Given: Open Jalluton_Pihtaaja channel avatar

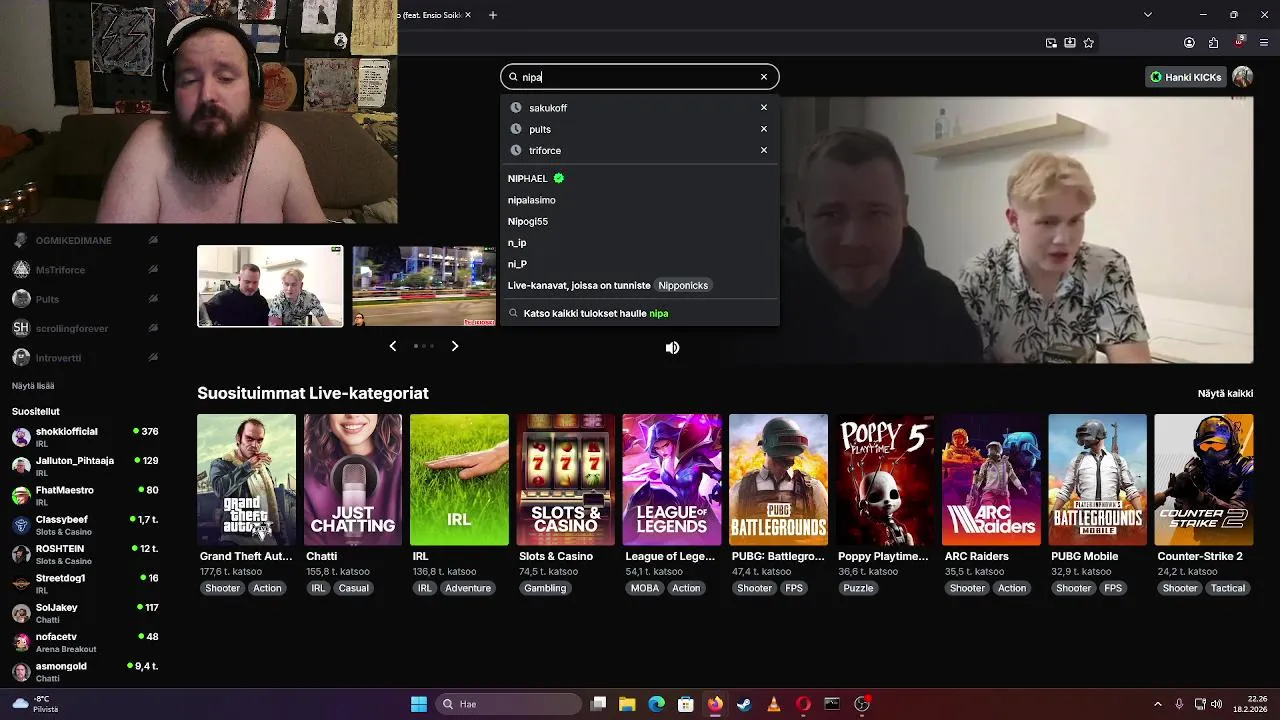Looking at the screenshot, I should point(21,467).
